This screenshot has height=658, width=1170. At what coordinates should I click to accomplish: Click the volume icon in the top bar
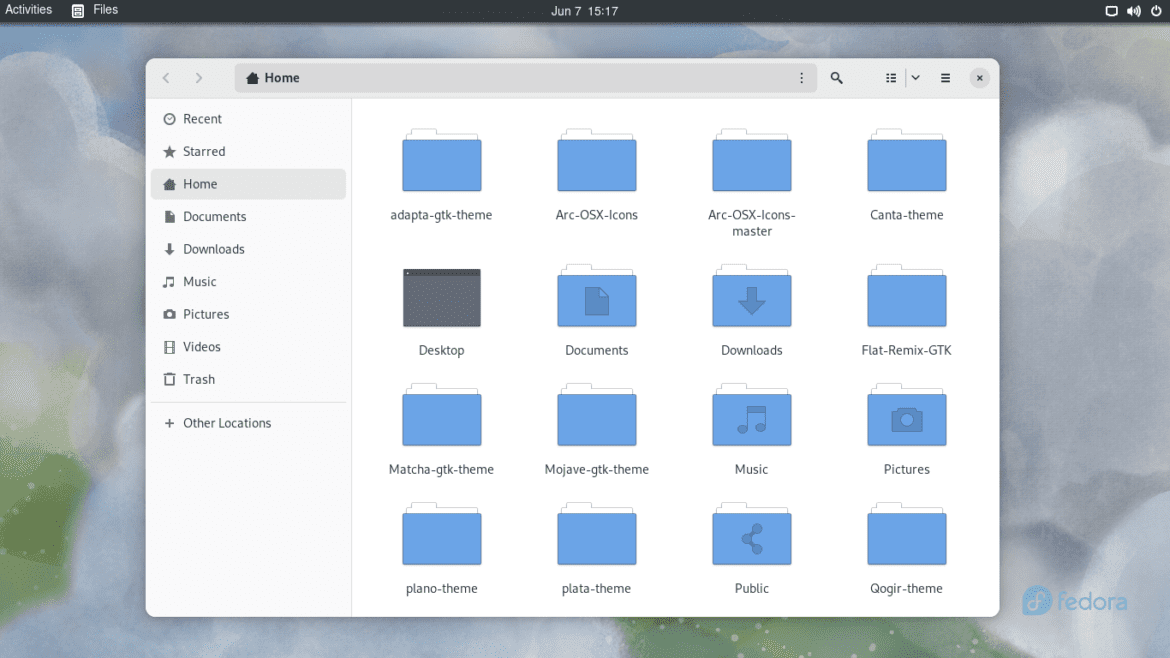click(1133, 11)
